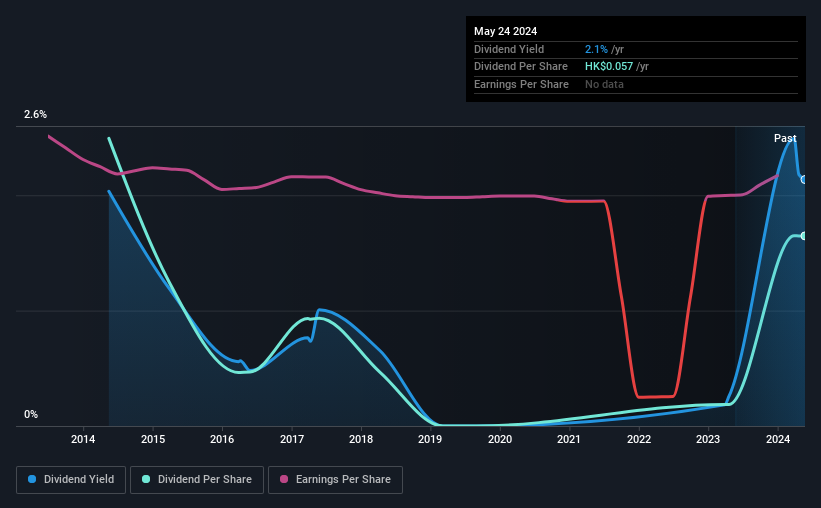The height and width of the screenshot is (508, 821).
Task: Click the 2.6% y-axis label
Action: (35, 115)
